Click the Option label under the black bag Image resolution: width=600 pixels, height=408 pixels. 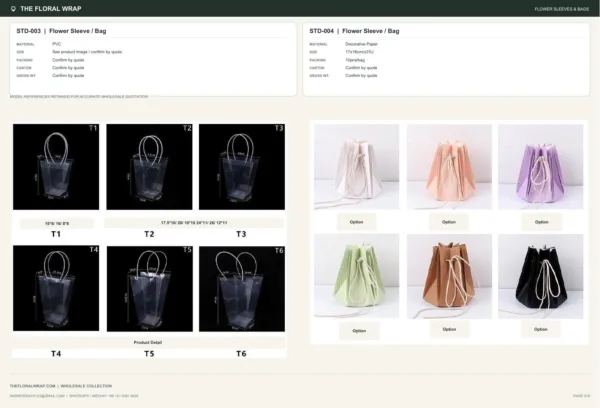[x=541, y=329]
